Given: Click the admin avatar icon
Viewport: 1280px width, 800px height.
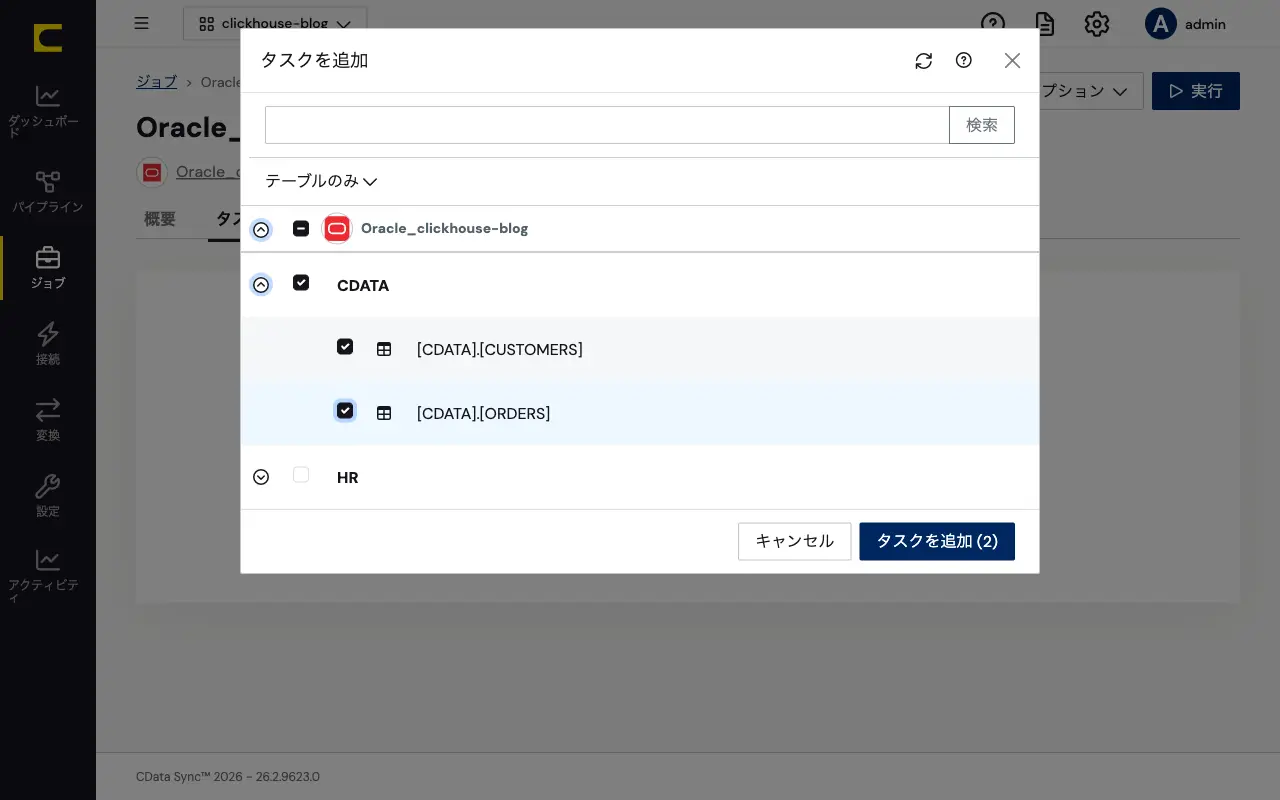Looking at the screenshot, I should [x=1160, y=24].
